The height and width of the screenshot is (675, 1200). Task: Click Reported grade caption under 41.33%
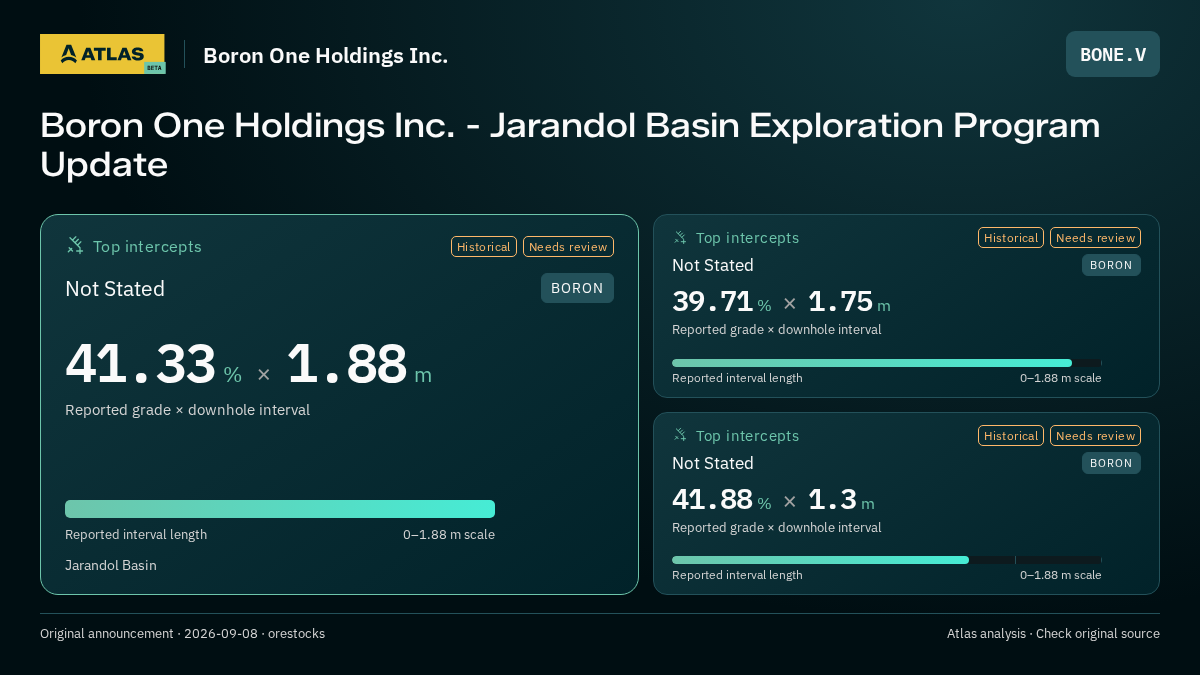click(187, 410)
